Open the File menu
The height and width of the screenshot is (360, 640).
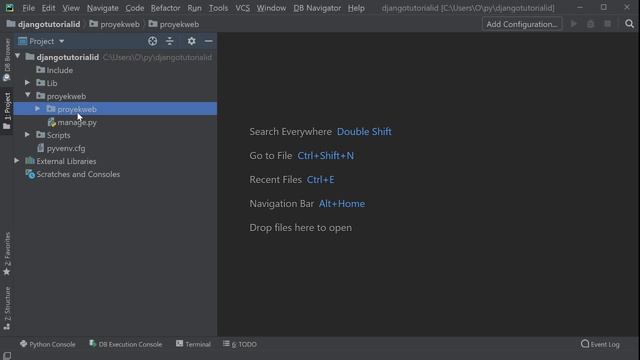click(x=28, y=8)
